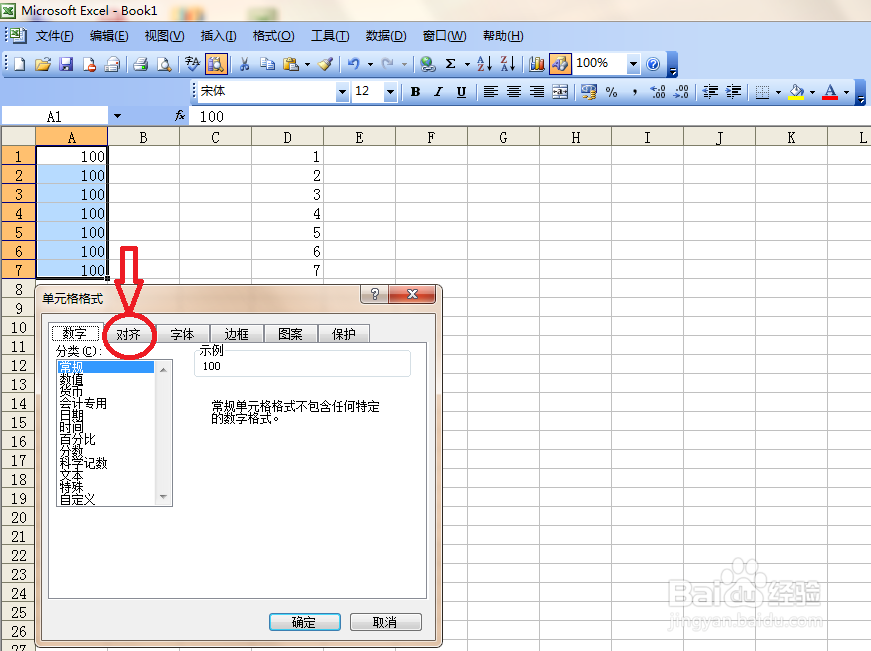Viewport: 871px width, 651px height.
Task: Switch to the 对齐 tab
Action: pyautogui.click(x=129, y=334)
